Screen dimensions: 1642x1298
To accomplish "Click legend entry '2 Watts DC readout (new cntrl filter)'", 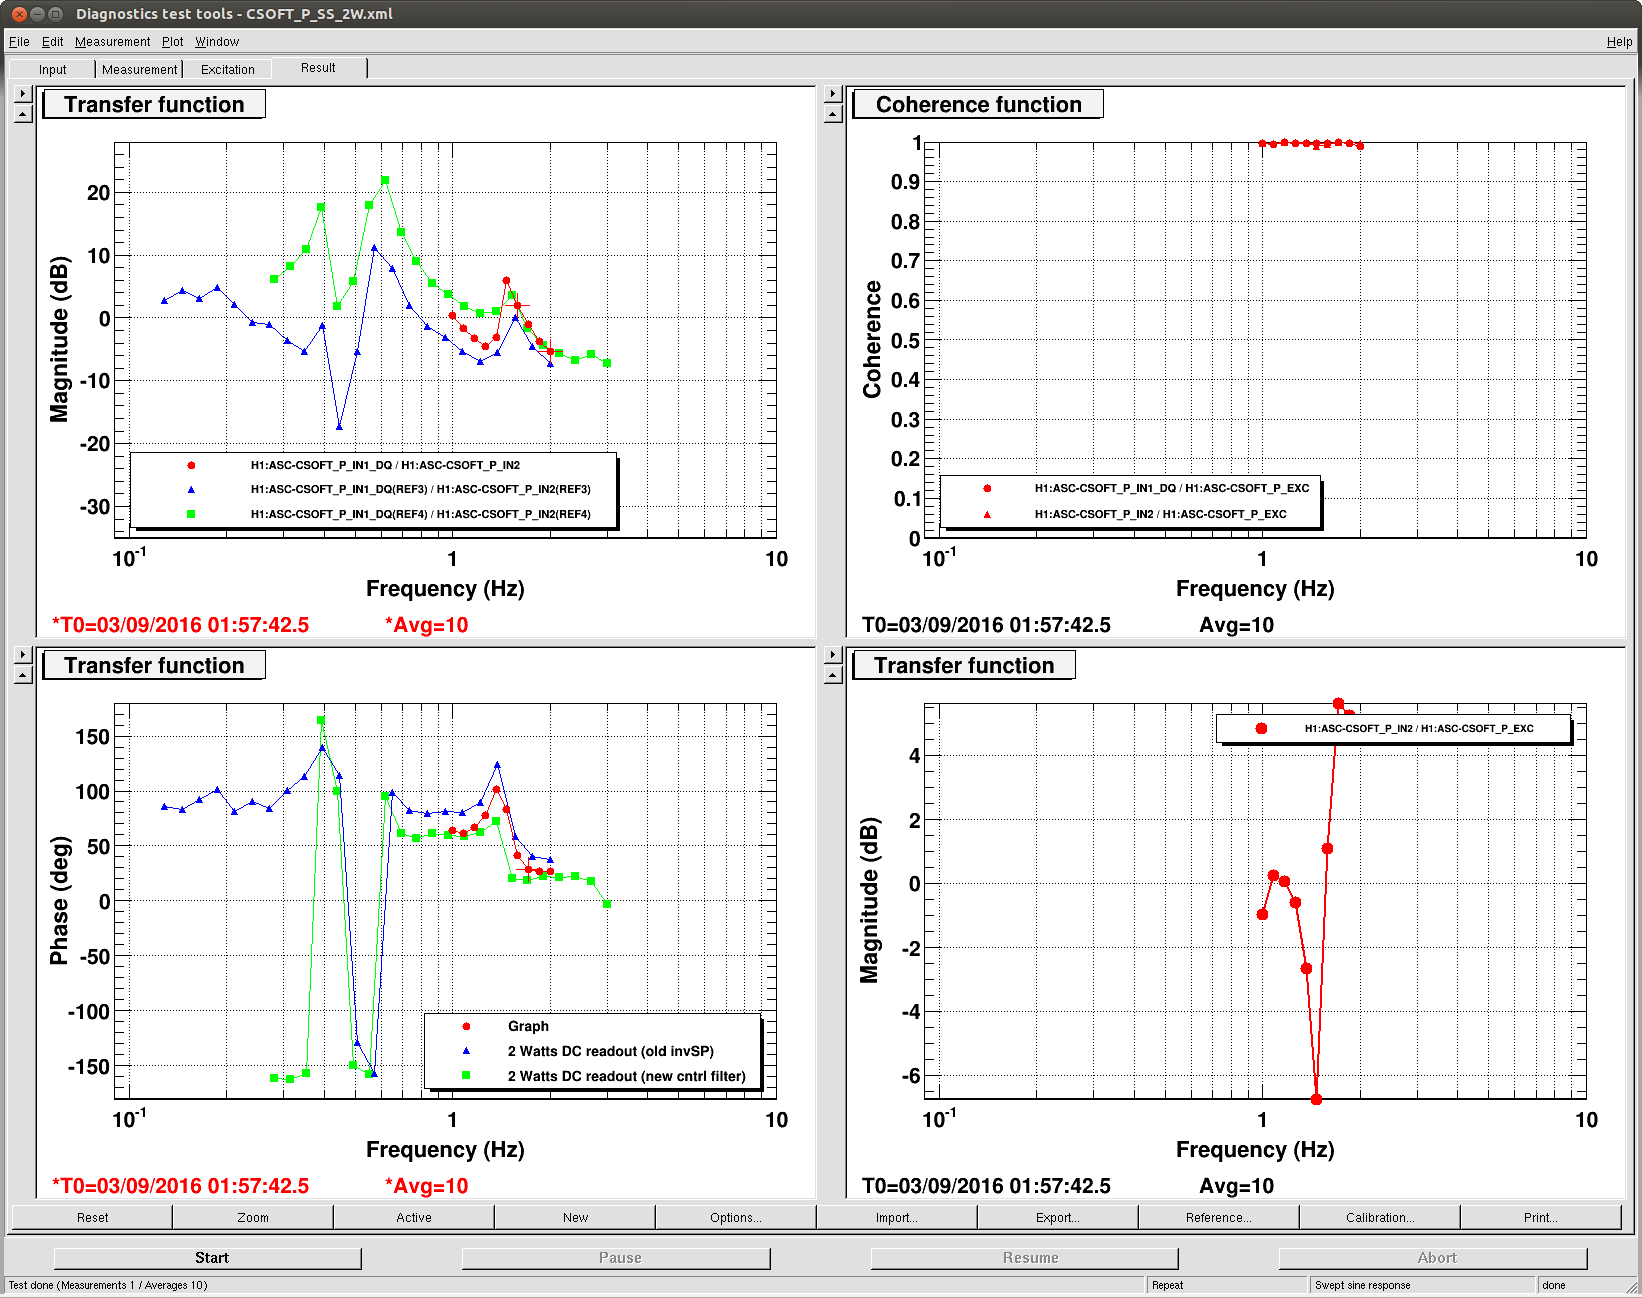I will coord(627,1076).
